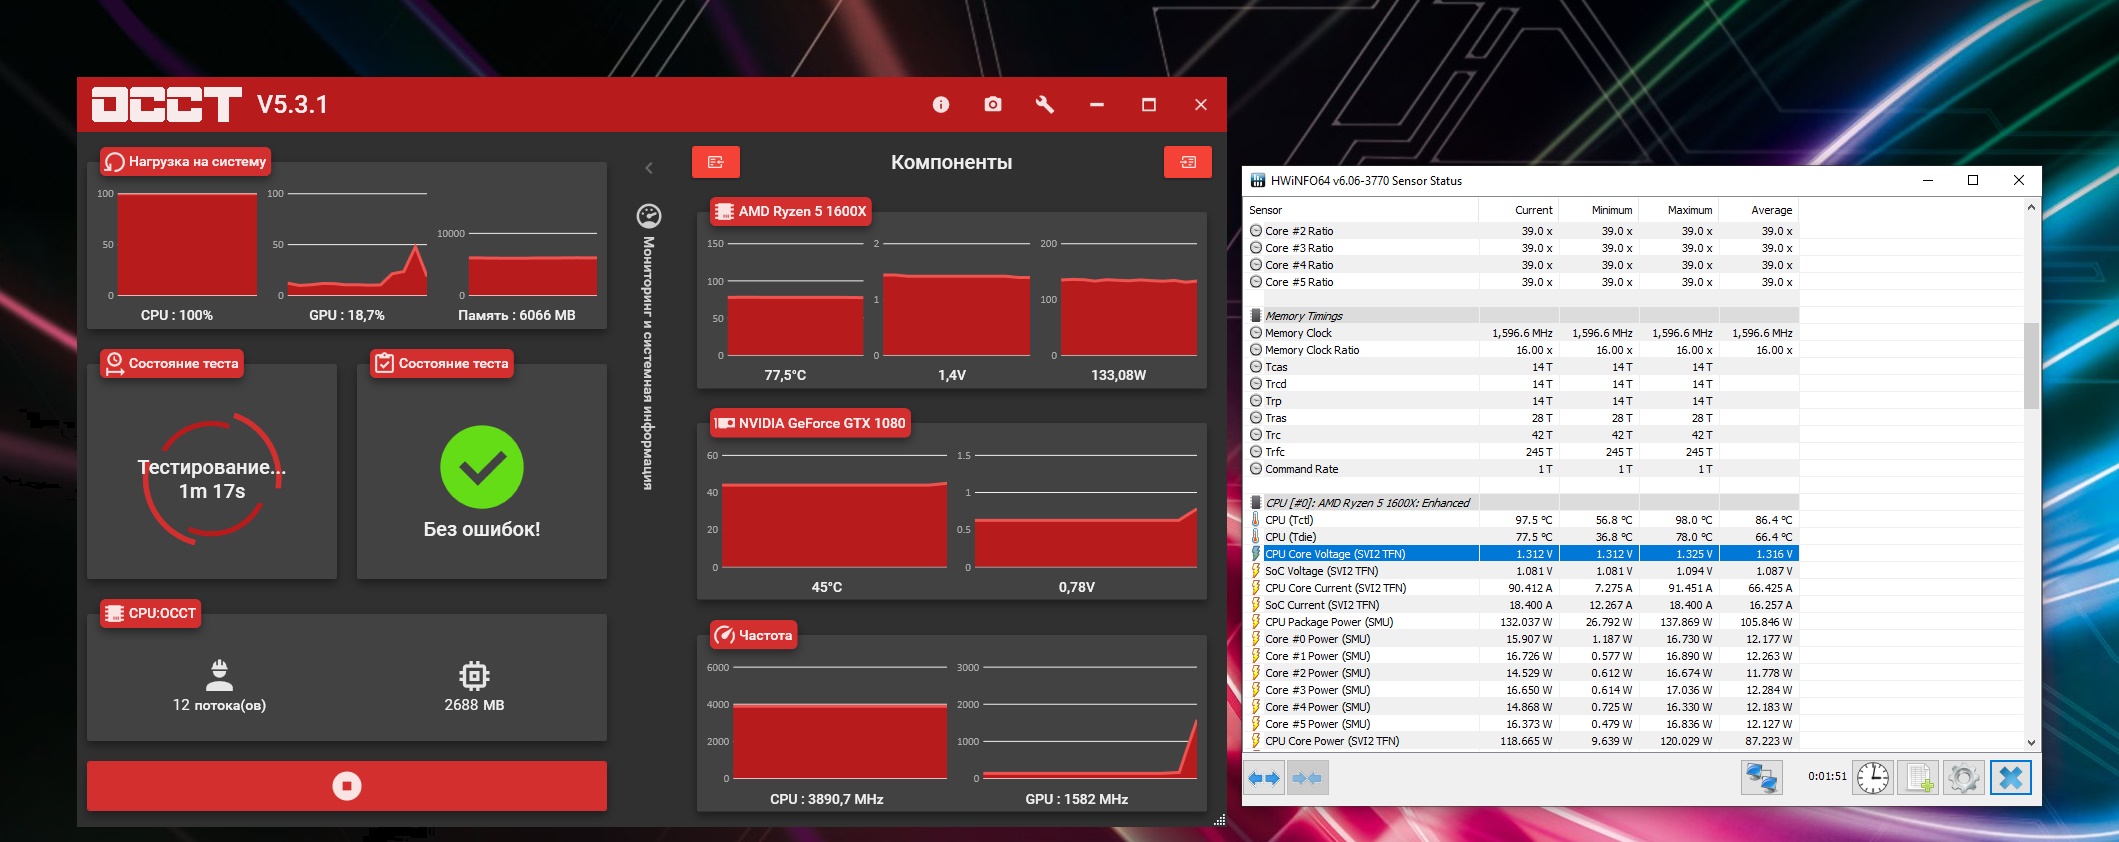Close sensors with HWiNFO blue X icon
This screenshot has width=2119, height=842.
[x=2011, y=778]
